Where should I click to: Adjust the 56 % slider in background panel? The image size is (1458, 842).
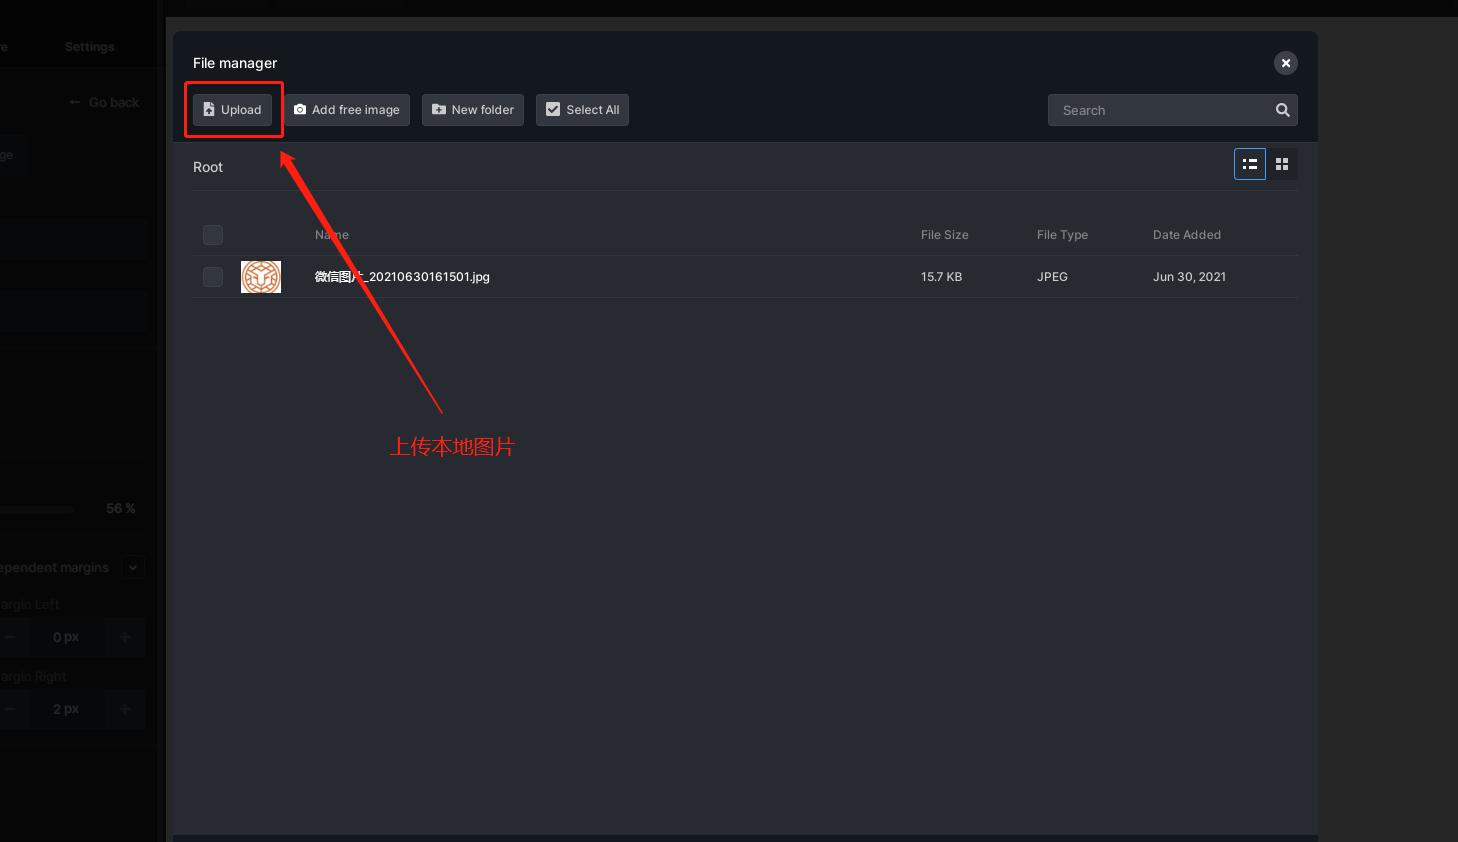37,509
